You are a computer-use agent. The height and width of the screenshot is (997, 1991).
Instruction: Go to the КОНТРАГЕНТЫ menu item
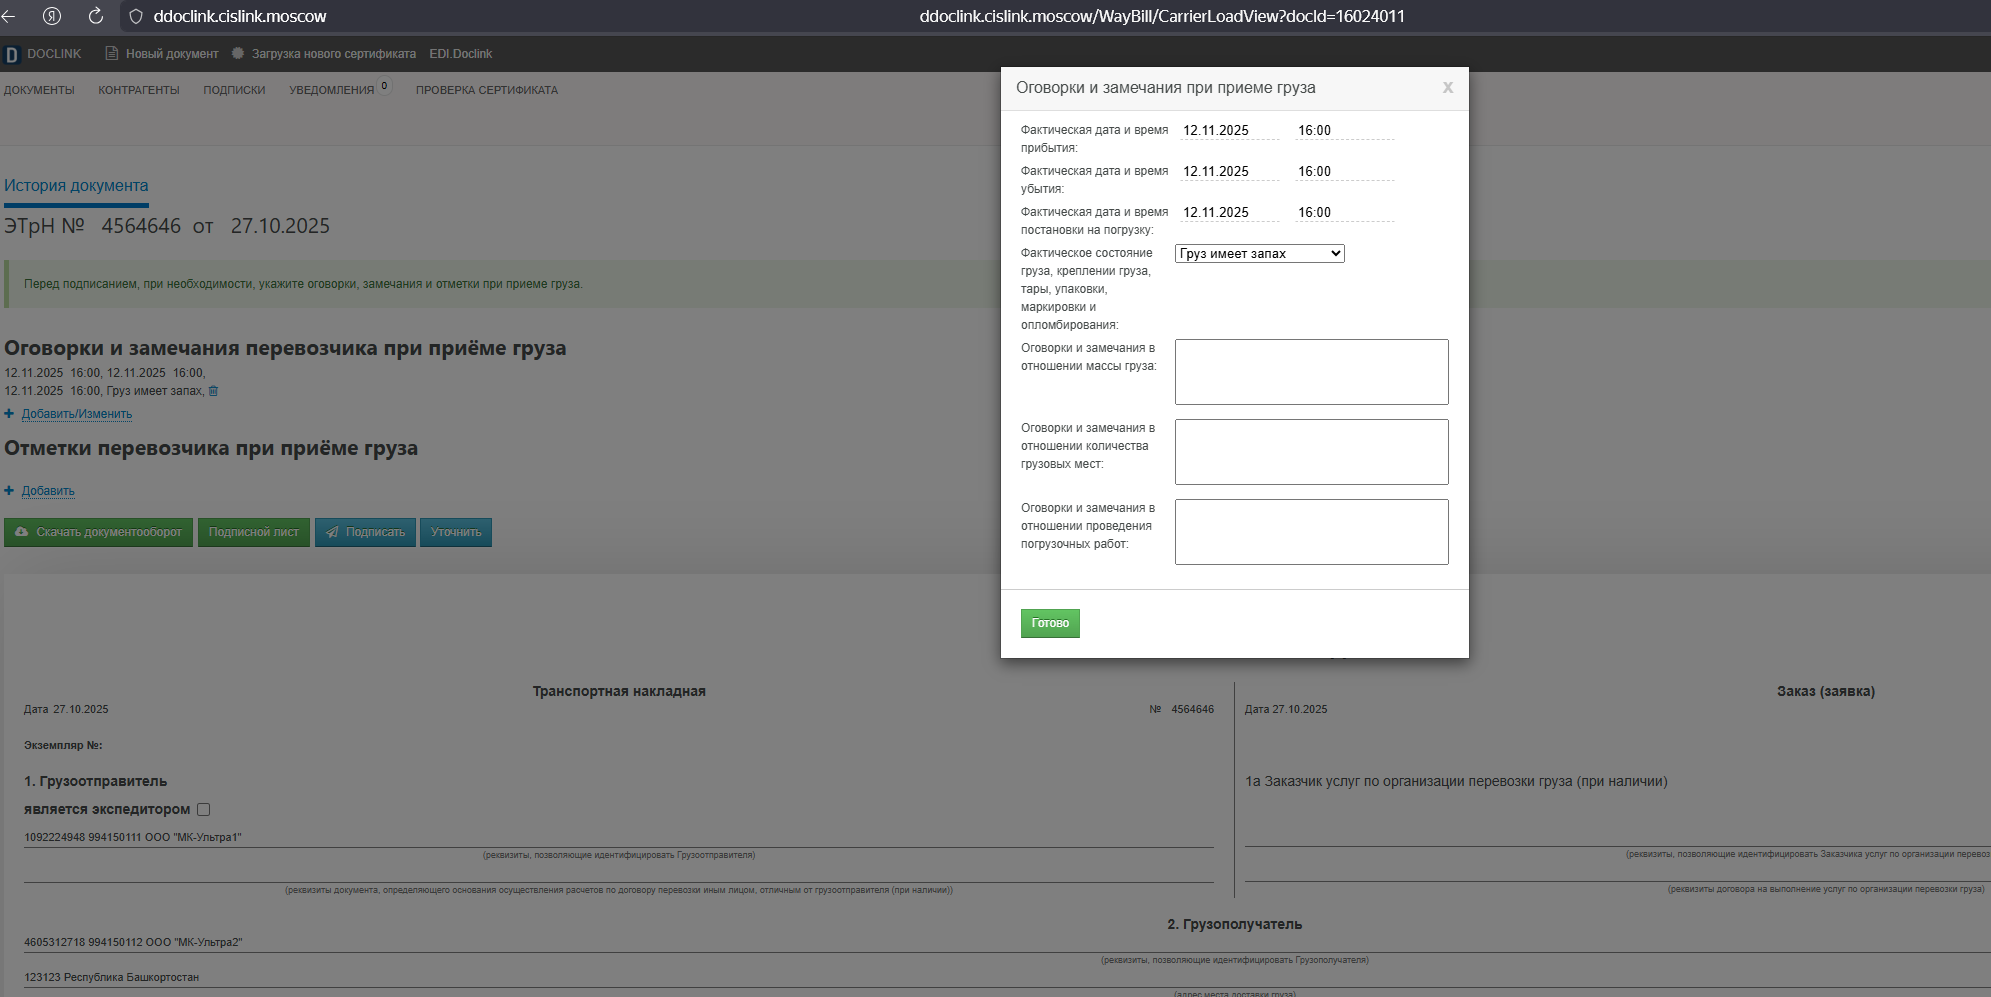[139, 90]
